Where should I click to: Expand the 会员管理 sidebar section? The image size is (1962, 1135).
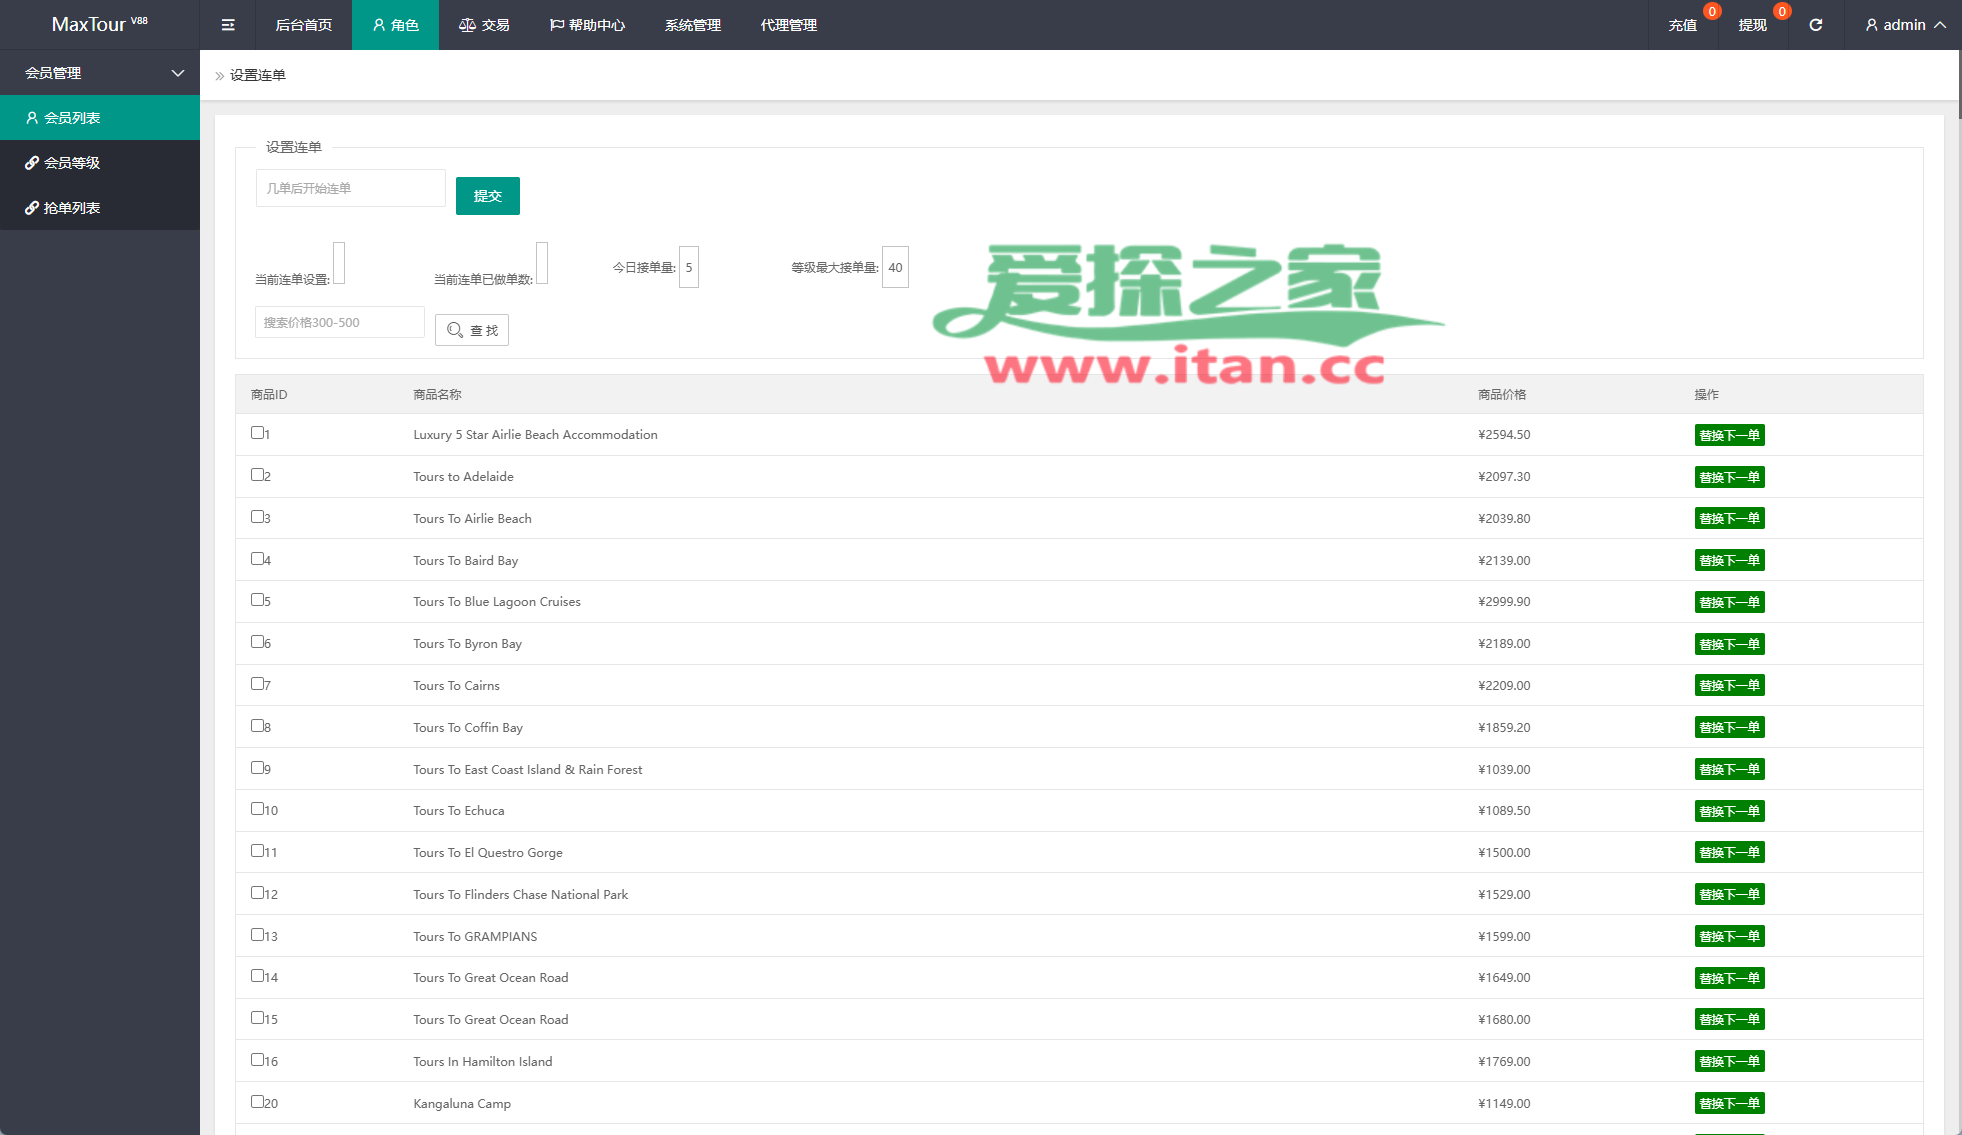[x=100, y=73]
